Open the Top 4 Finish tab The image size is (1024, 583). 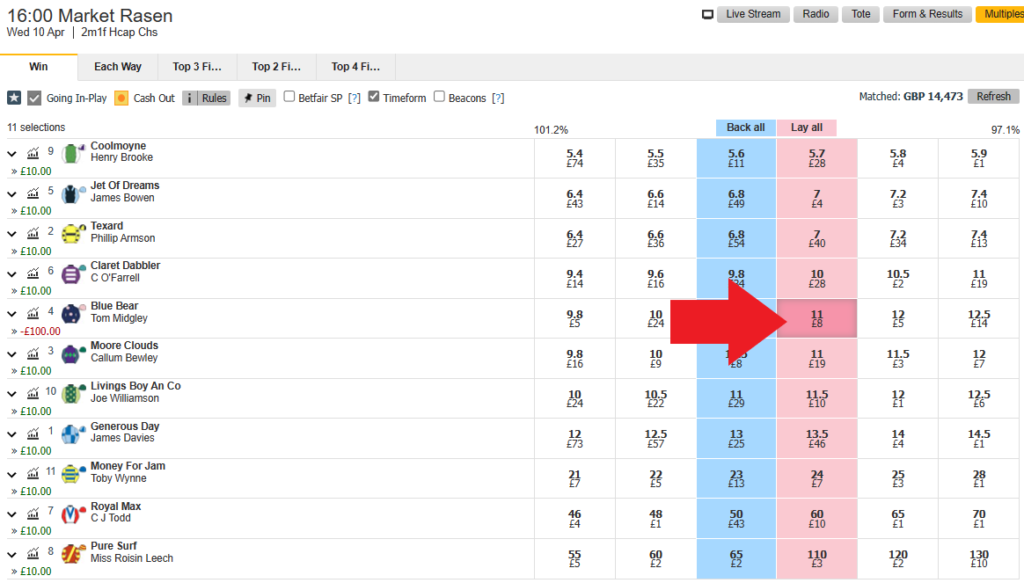[x=355, y=67]
